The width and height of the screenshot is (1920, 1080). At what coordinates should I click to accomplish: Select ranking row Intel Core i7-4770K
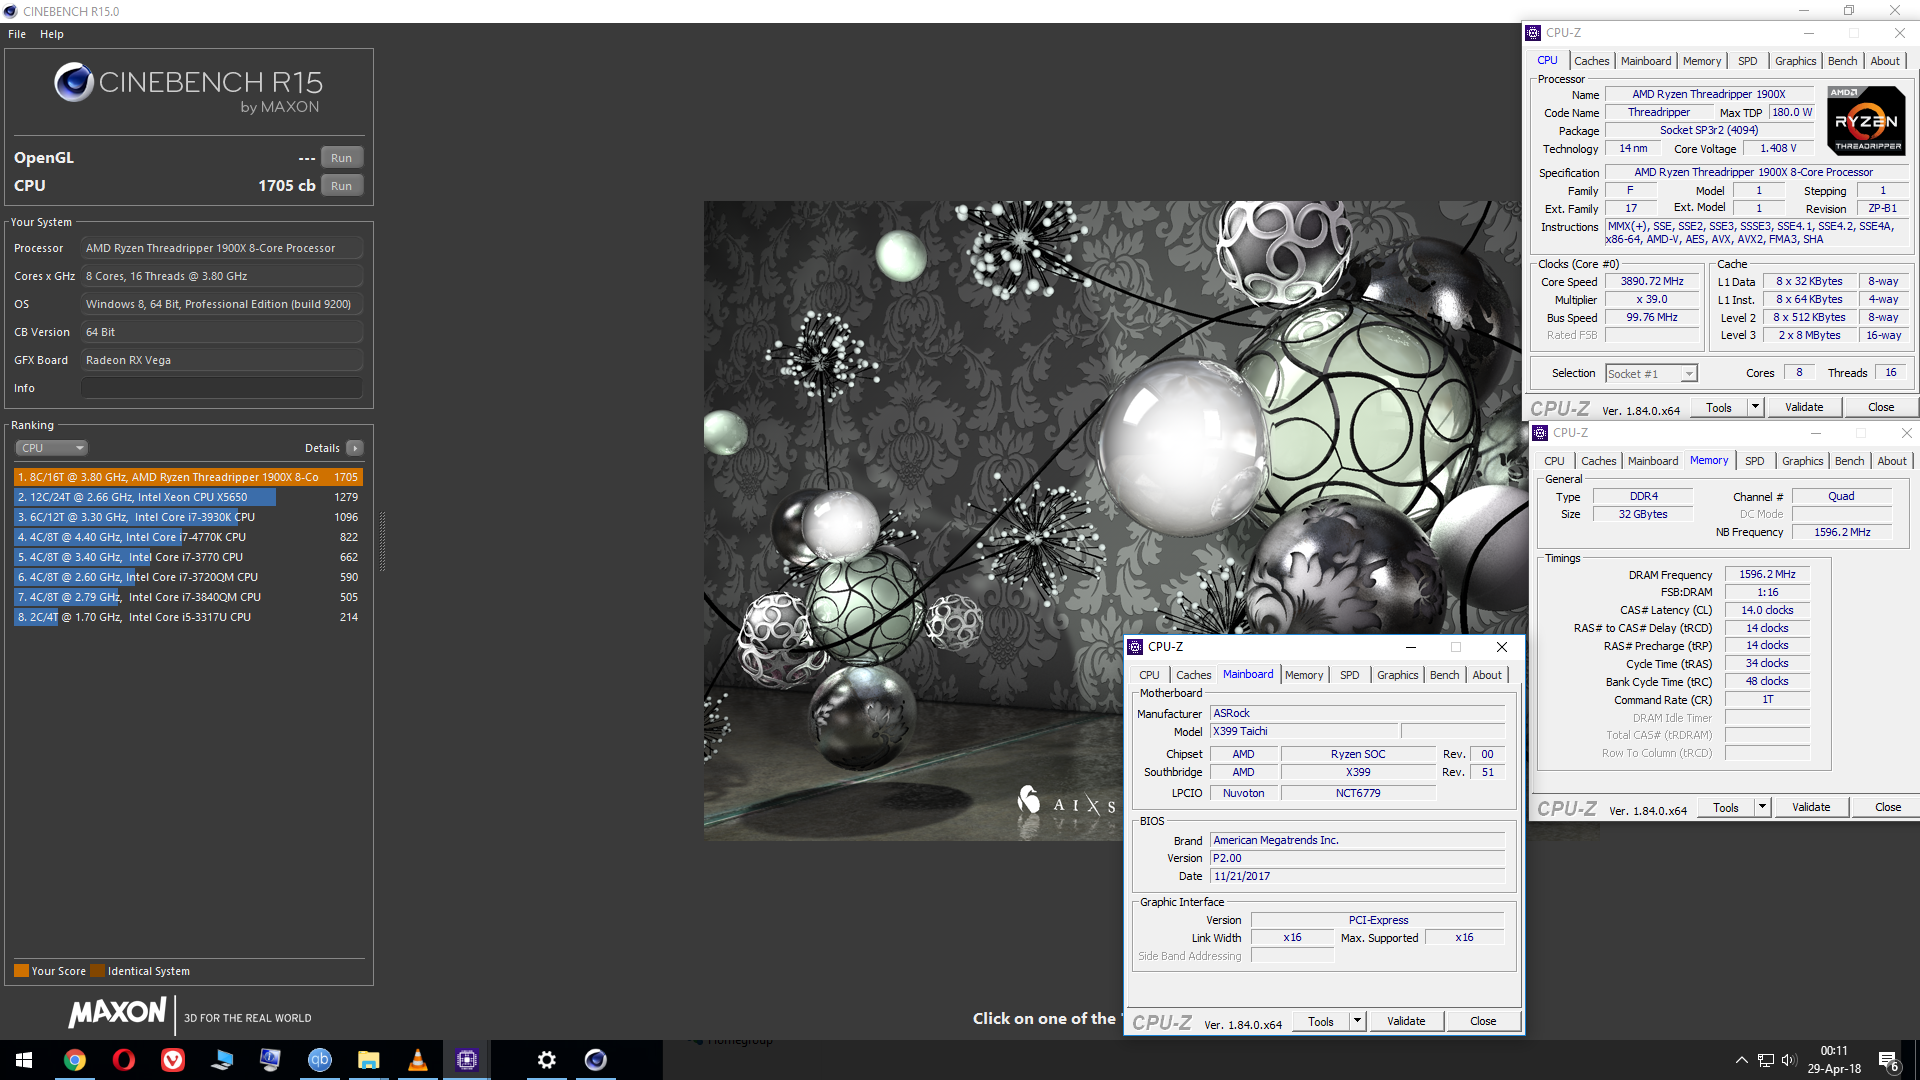pyautogui.click(x=188, y=537)
